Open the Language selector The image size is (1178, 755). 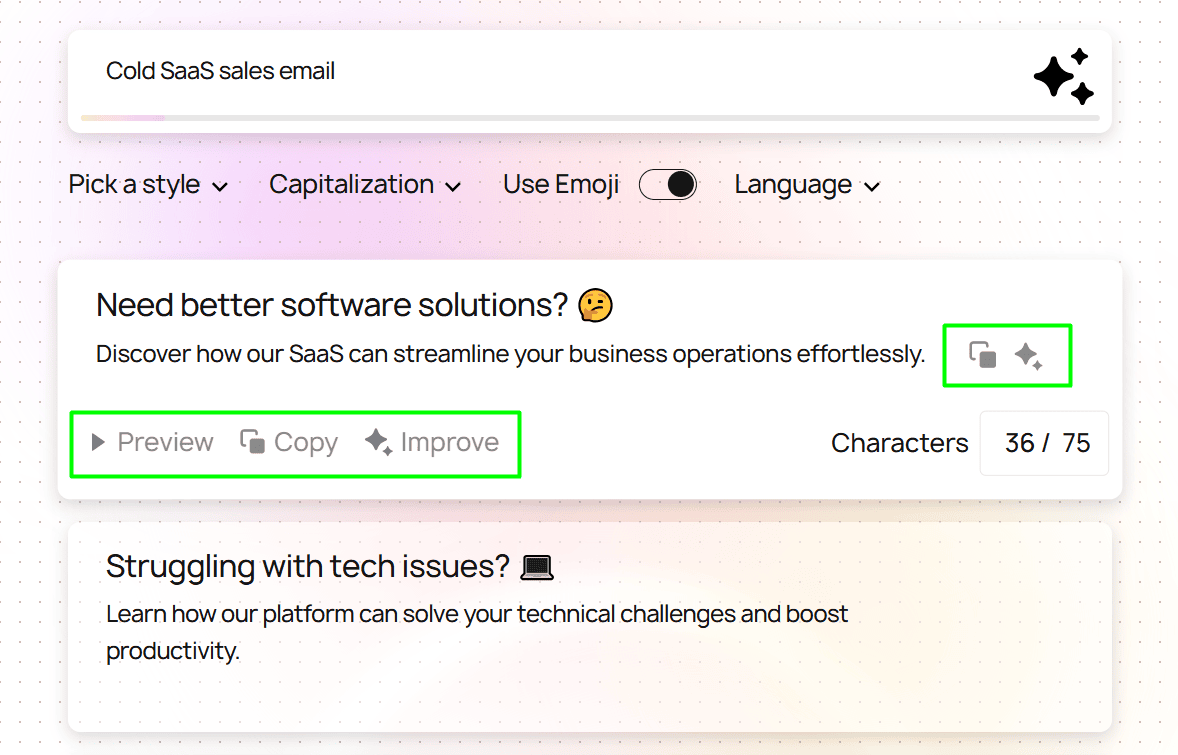coord(806,184)
